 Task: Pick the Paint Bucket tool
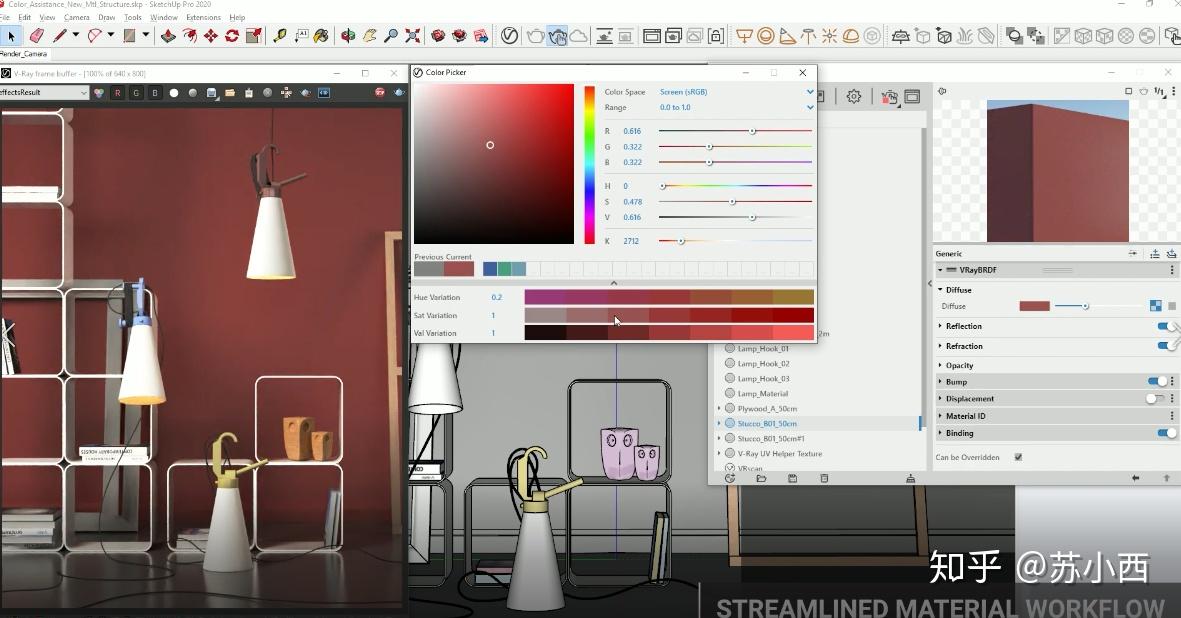click(322, 35)
